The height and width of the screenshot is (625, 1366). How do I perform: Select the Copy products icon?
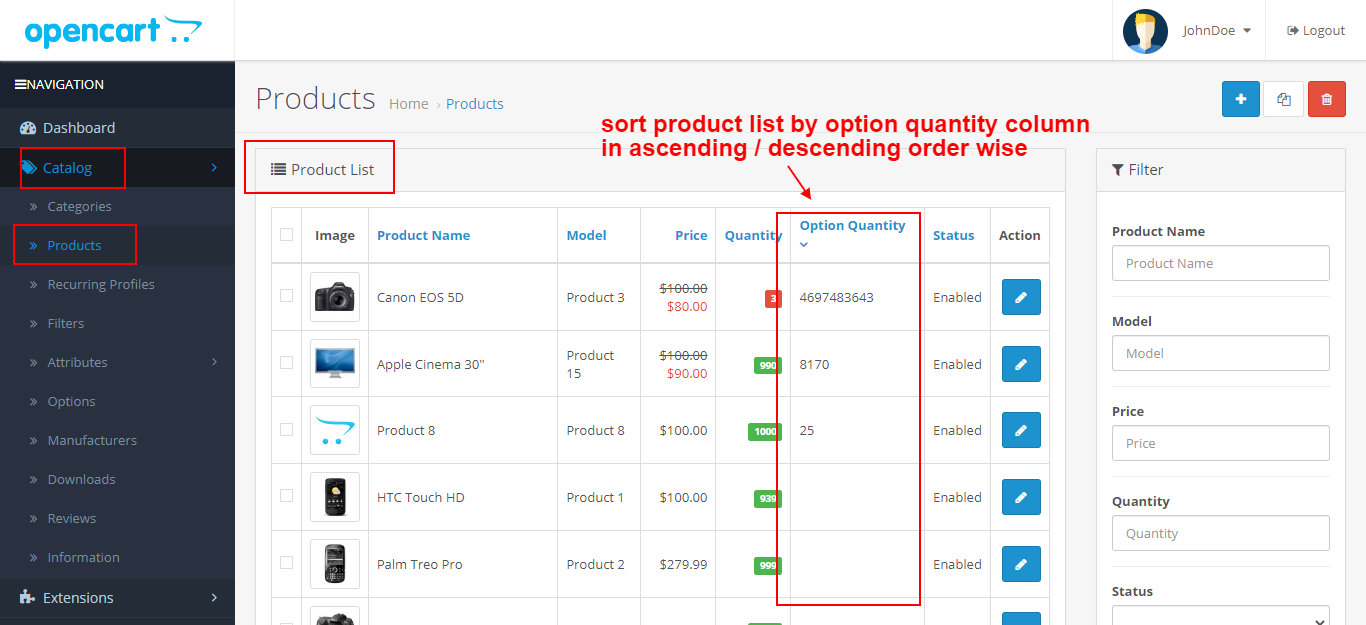(x=1283, y=99)
